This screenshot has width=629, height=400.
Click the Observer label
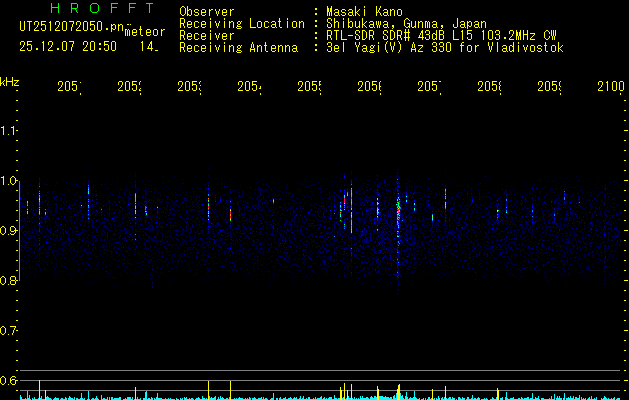(x=207, y=12)
